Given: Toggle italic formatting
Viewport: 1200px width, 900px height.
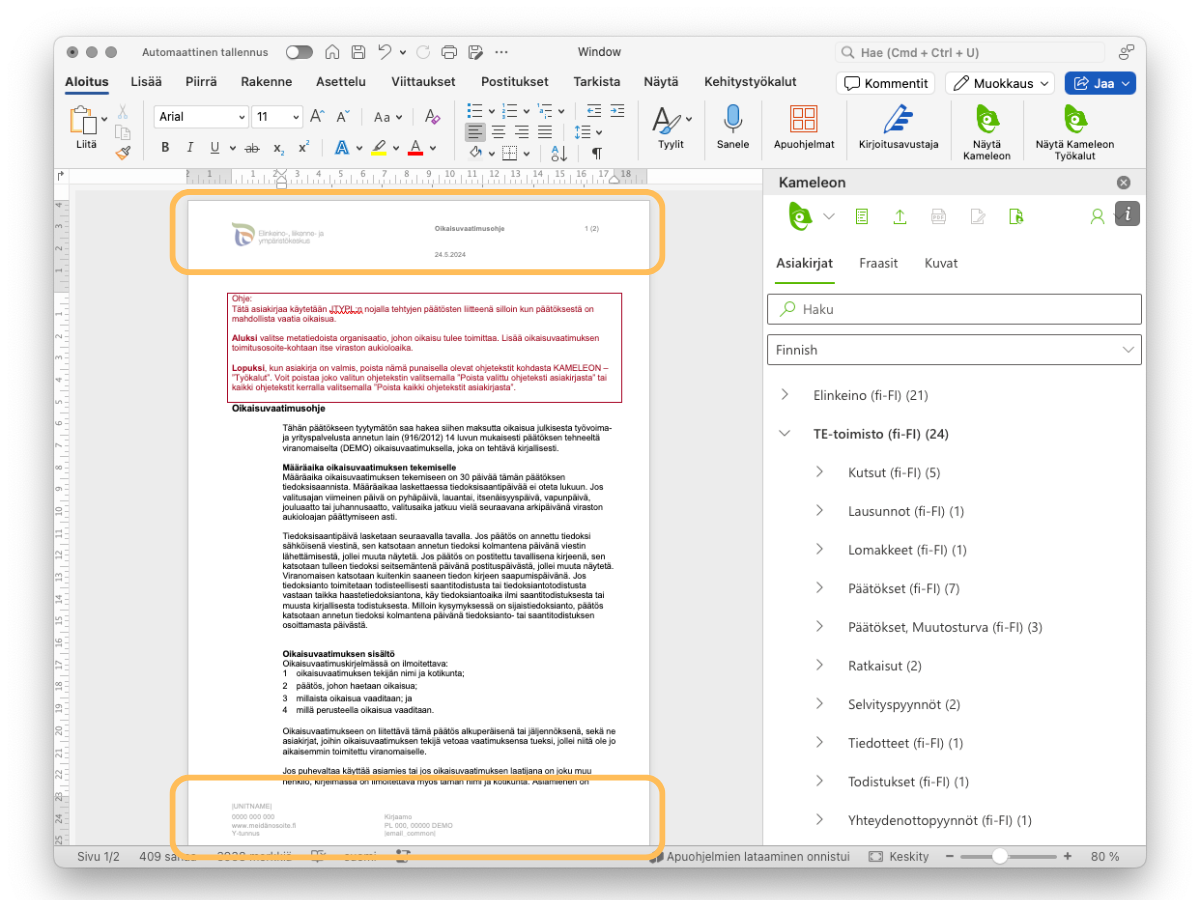Looking at the screenshot, I should point(190,148).
